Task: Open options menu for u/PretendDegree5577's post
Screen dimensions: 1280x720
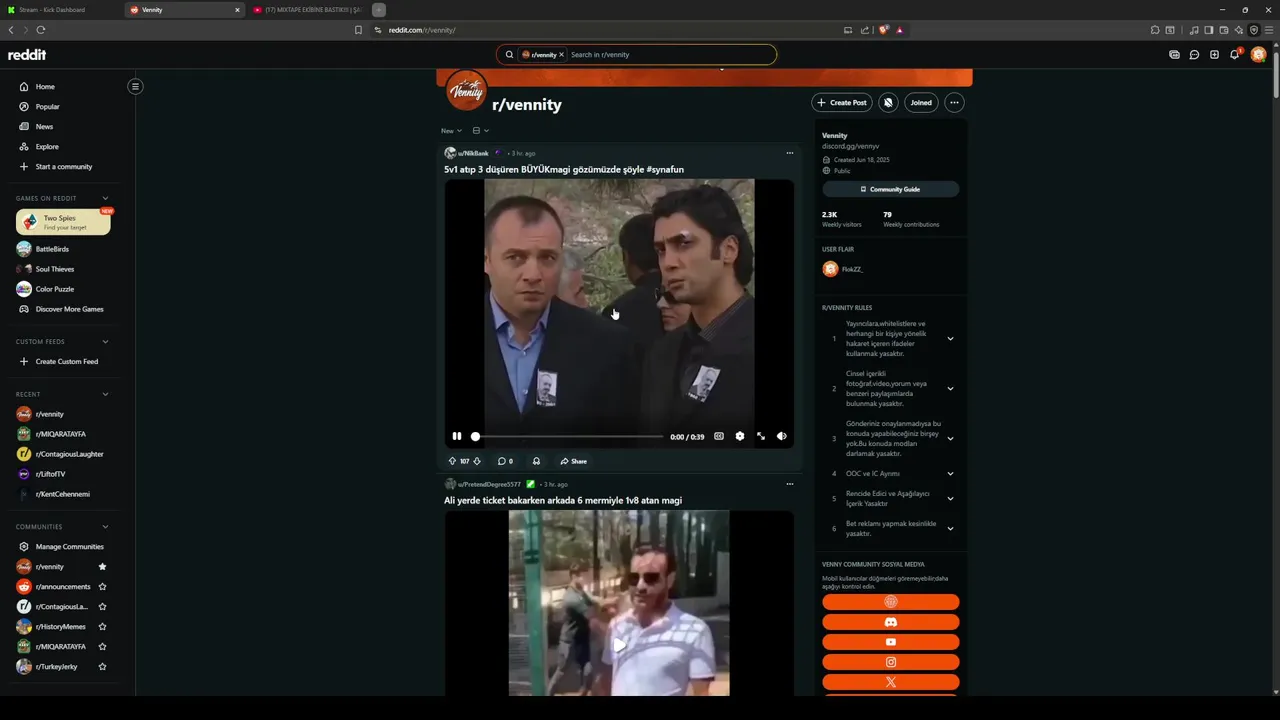Action: point(789,484)
